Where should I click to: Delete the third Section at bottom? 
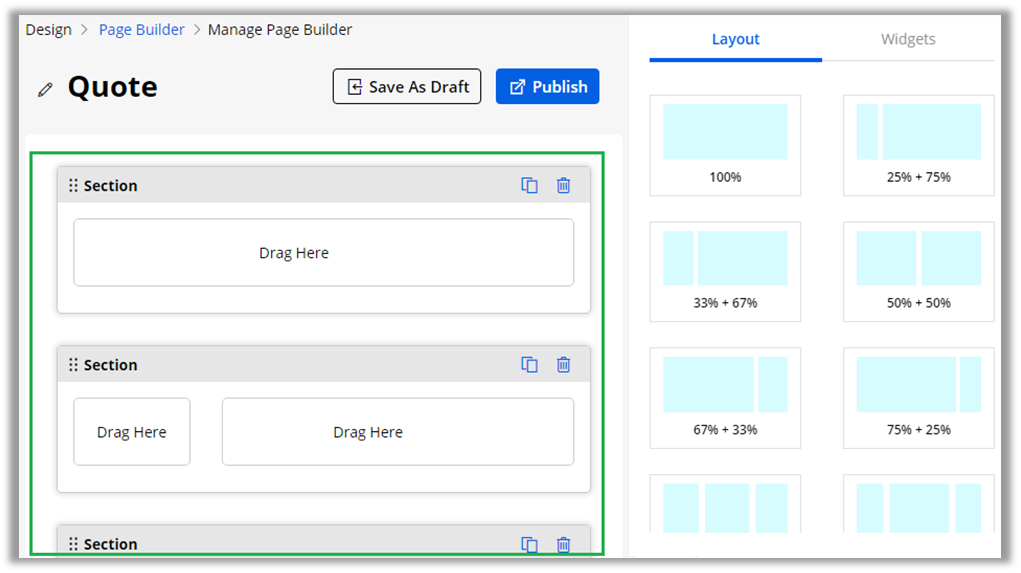[x=563, y=544]
